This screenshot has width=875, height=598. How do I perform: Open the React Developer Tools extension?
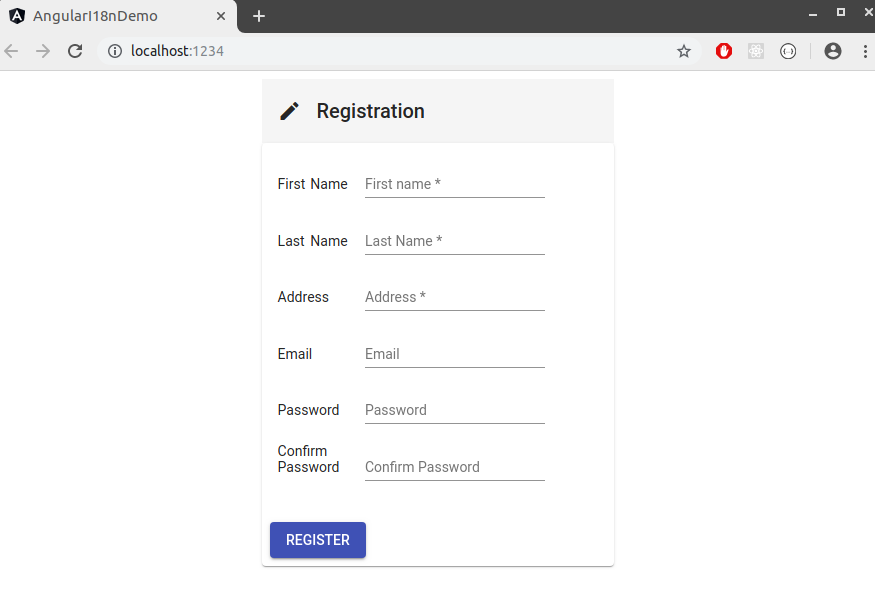tap(756, 51)
